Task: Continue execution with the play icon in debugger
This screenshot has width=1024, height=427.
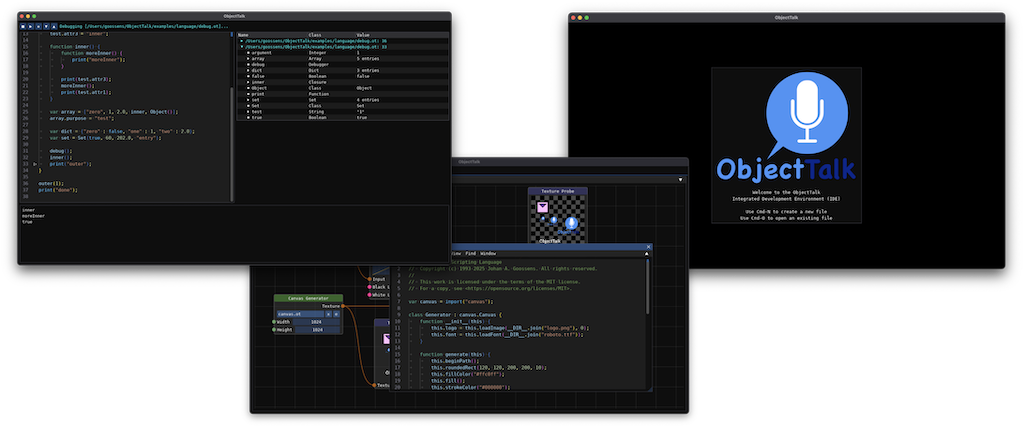Action: pos(31,26)
